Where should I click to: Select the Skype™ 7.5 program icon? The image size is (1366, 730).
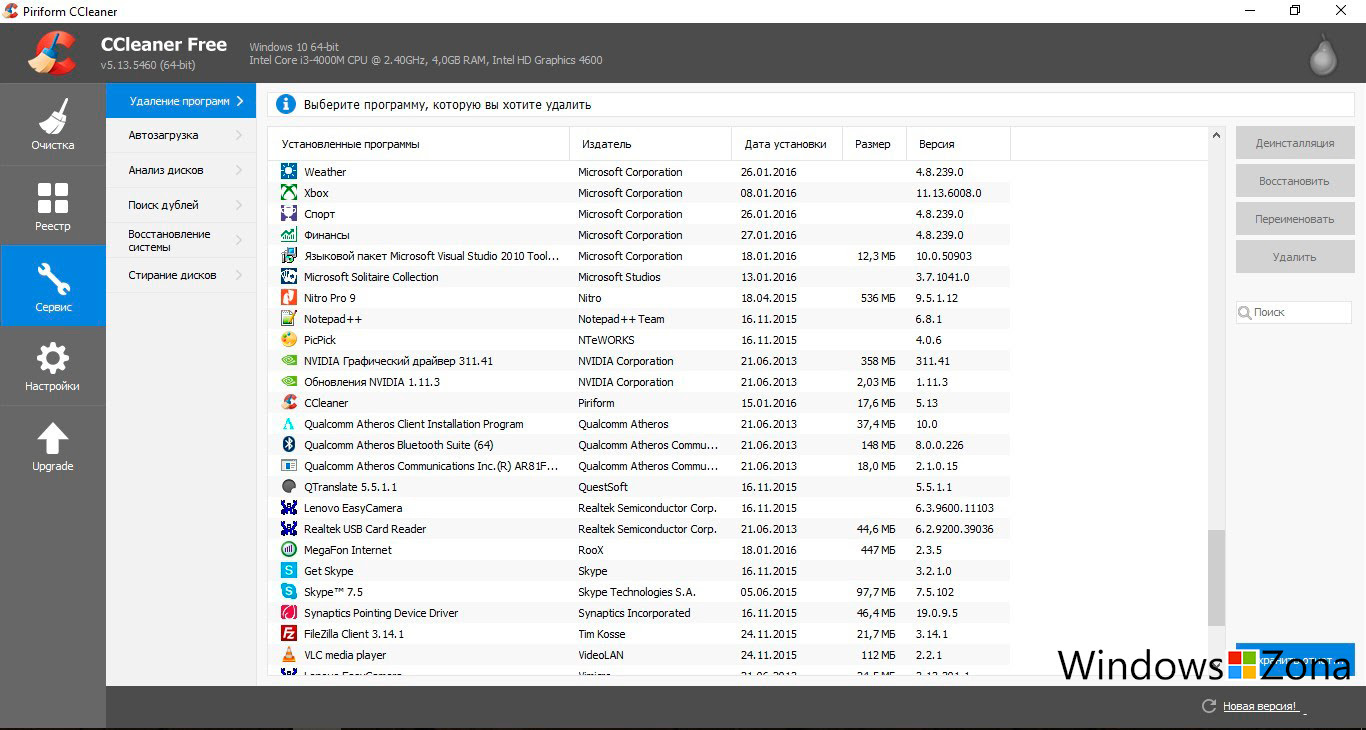tap(289, 591)
